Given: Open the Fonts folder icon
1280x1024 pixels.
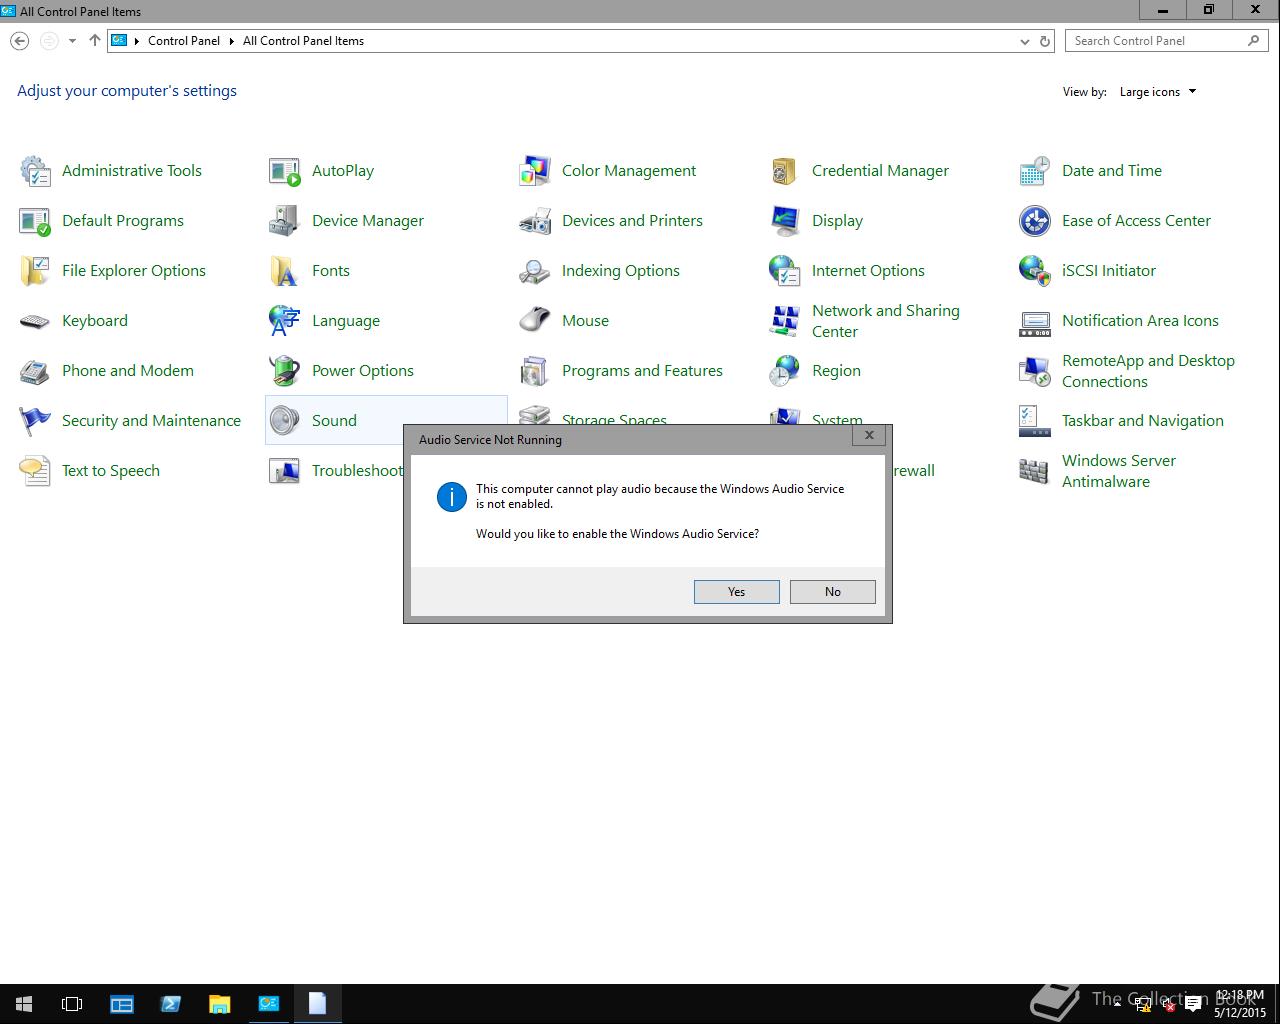Looking at the screenshot, I should pyautogui.click(x=285, y=271).
